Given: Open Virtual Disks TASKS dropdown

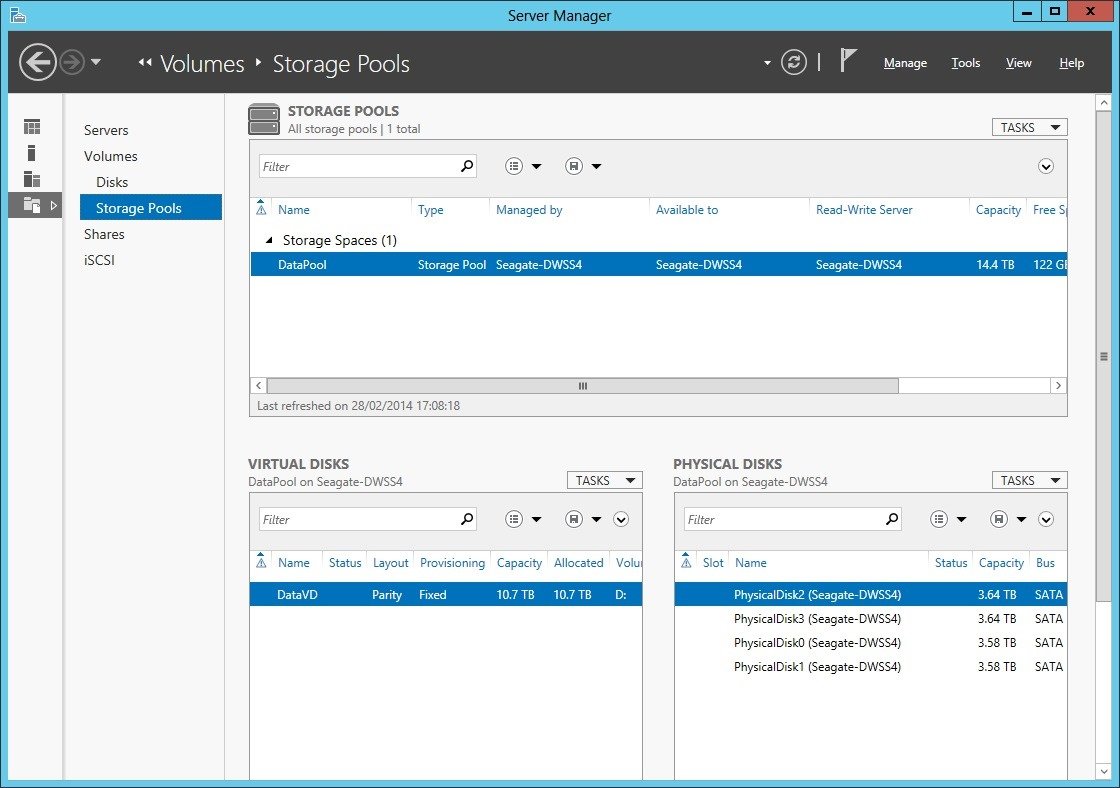Looking at the screenshot, I should (604, 480).
